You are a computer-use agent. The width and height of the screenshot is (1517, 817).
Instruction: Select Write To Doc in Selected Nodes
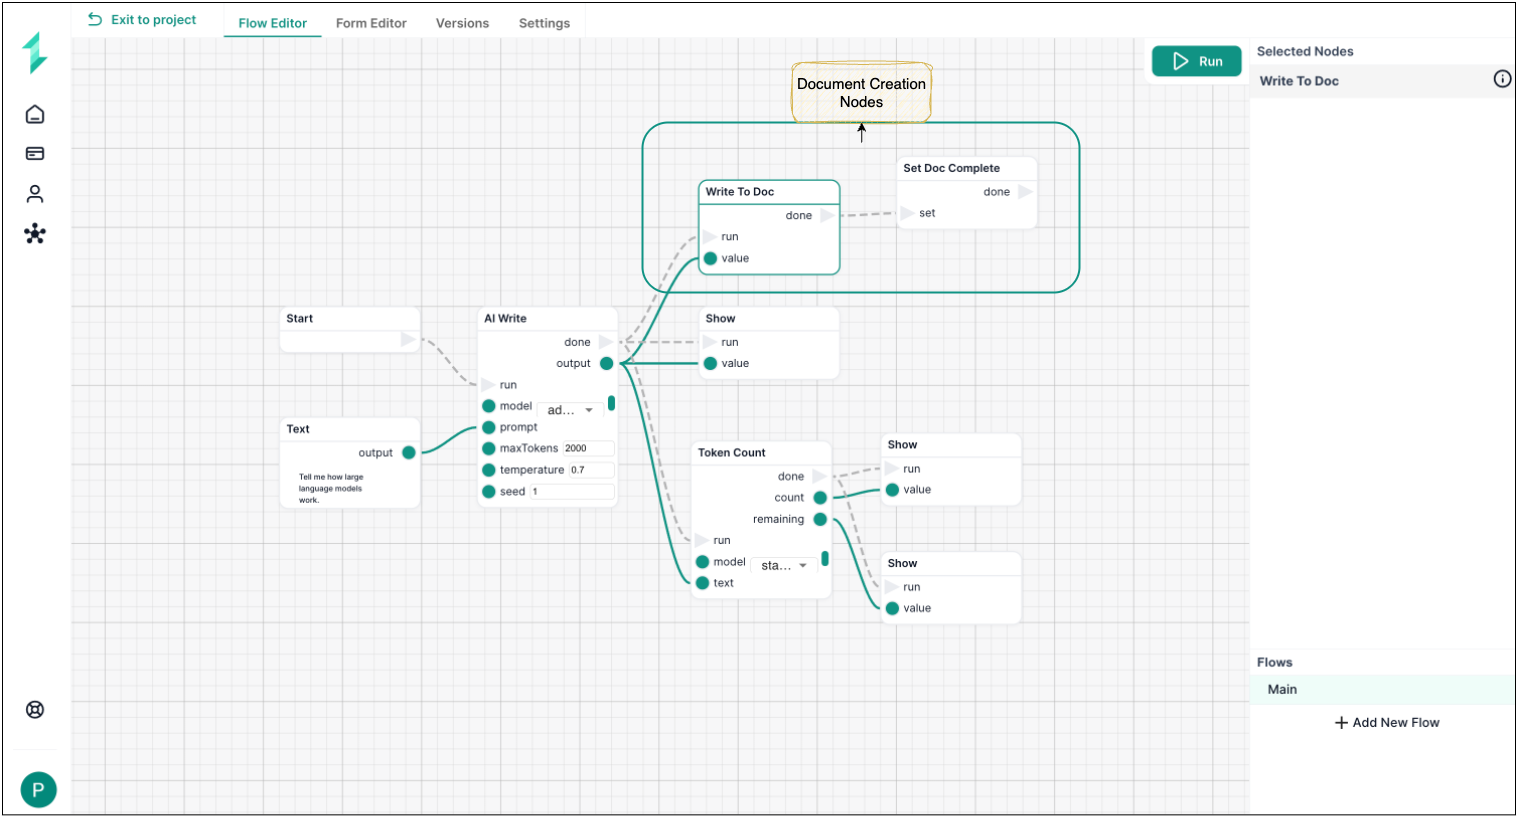[x=1382, y=81]
